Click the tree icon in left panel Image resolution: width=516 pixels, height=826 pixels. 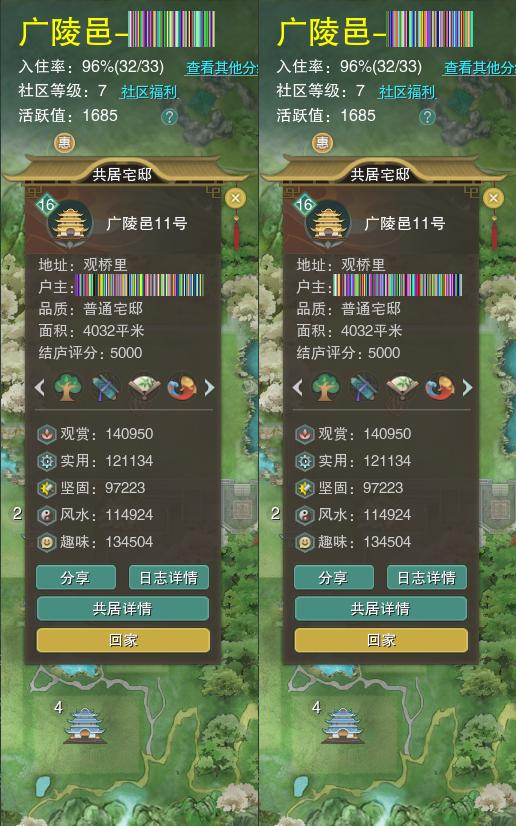68,388
